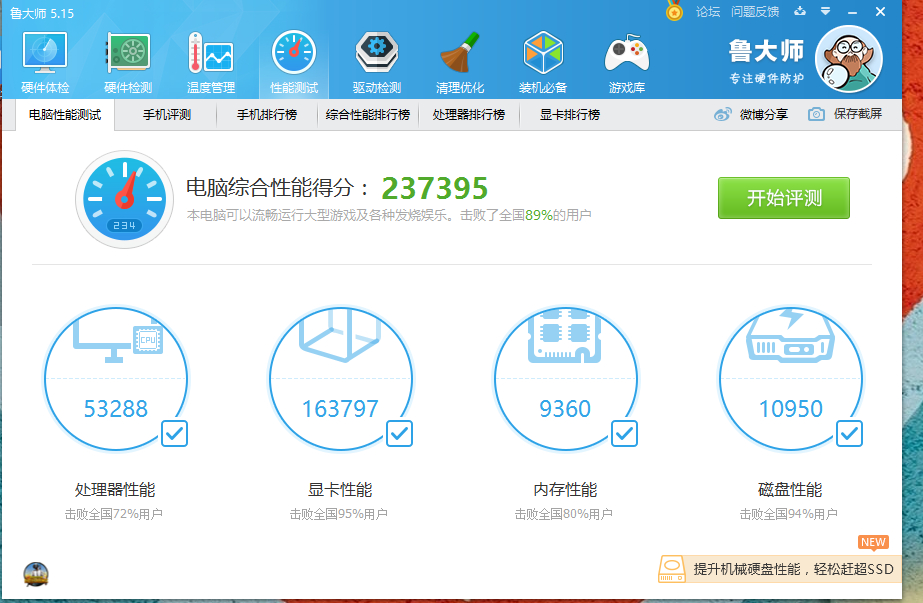923x603 pixels.
Task: Click the memory score 9360
Action: [x=565, y=409]
